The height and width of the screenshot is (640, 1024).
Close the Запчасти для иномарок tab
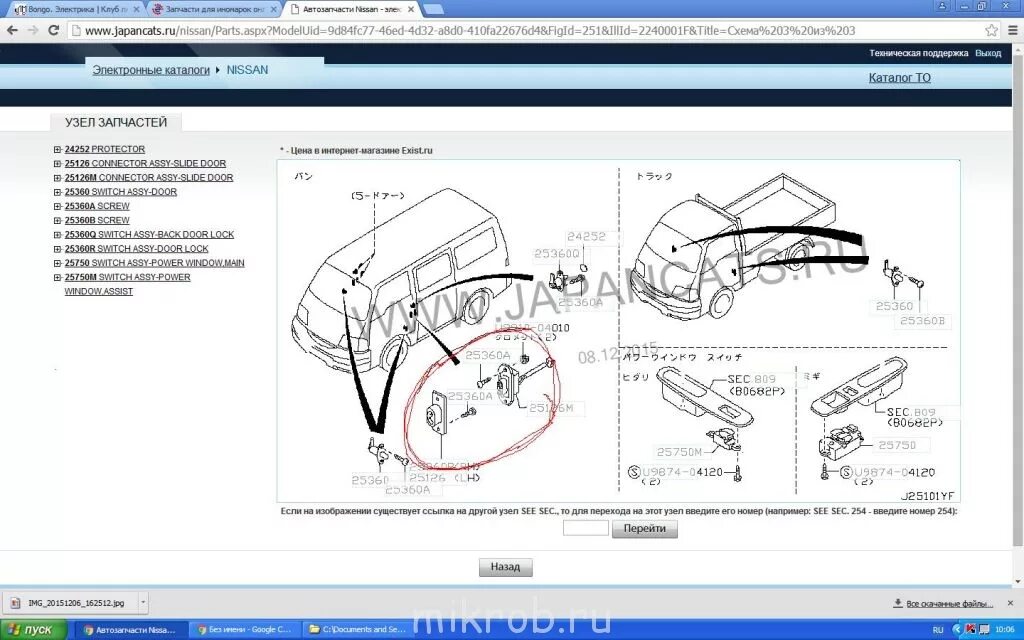[x=274, y=10]
